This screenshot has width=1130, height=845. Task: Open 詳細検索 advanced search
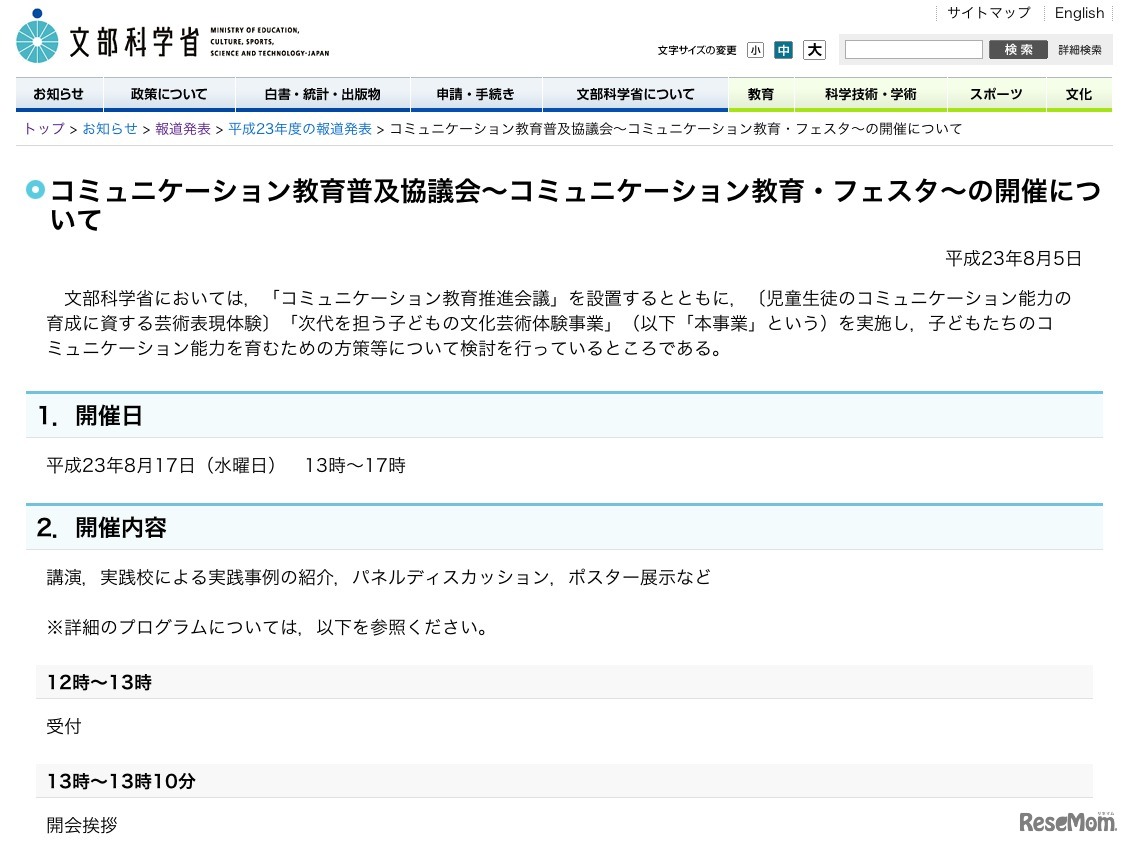[1080, 49]
